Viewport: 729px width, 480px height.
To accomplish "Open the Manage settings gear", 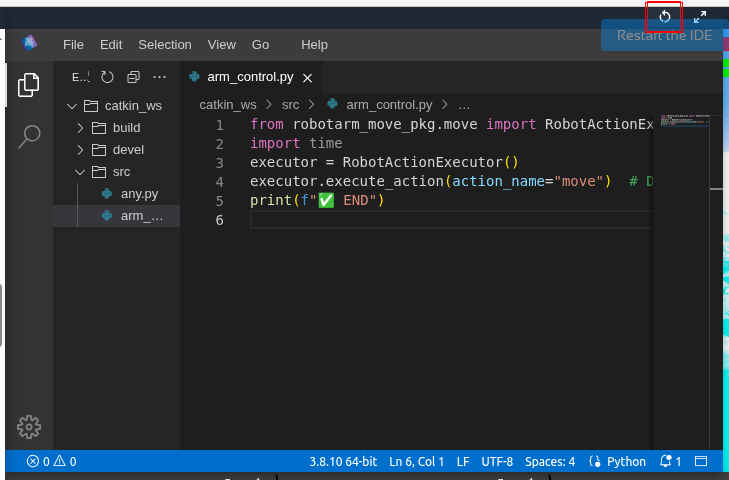I will pos(29,427).
